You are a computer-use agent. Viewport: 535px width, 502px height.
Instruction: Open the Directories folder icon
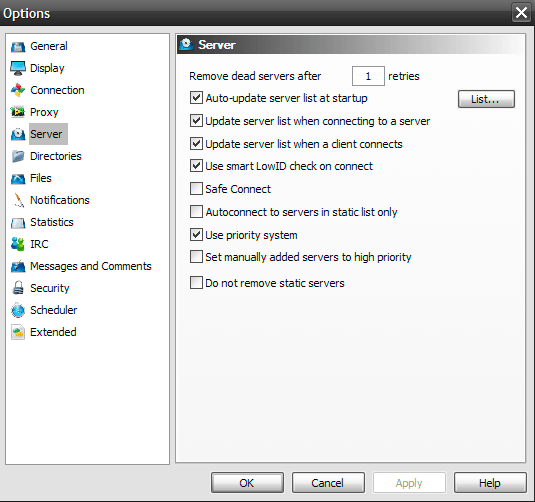18,156
